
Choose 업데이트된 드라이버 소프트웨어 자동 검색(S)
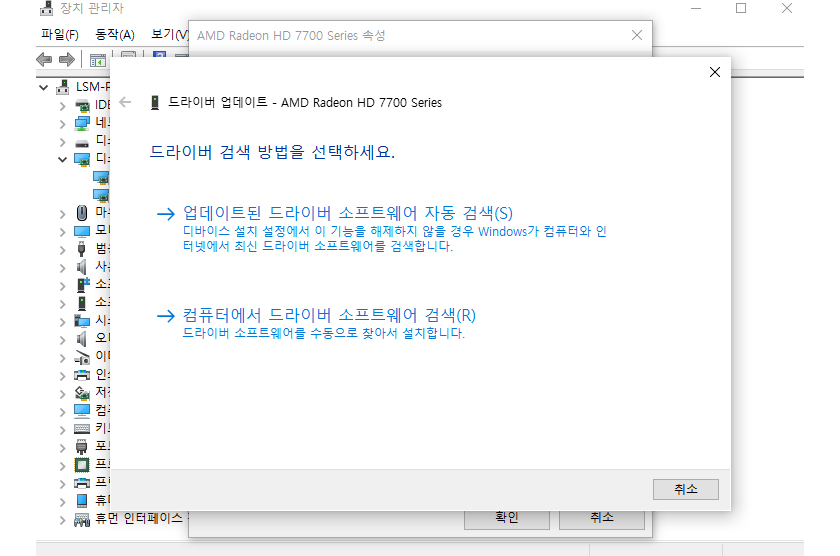click(x=348, y=213)
